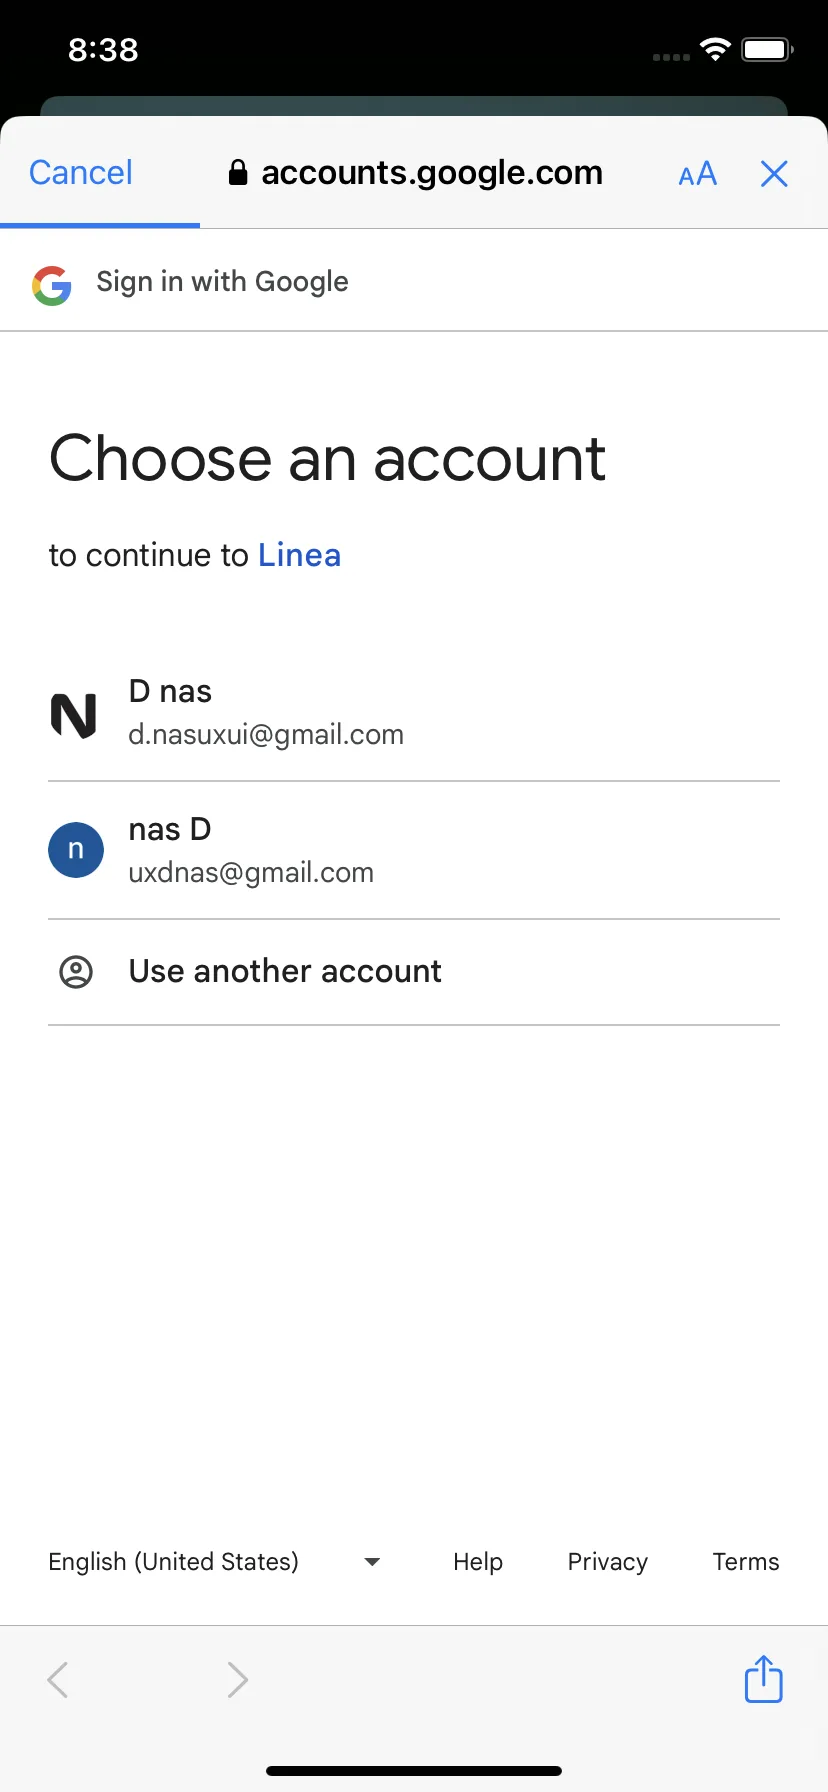
Task: Tap the blue n avatar of nas D
Action: click(x=76, y=850)
